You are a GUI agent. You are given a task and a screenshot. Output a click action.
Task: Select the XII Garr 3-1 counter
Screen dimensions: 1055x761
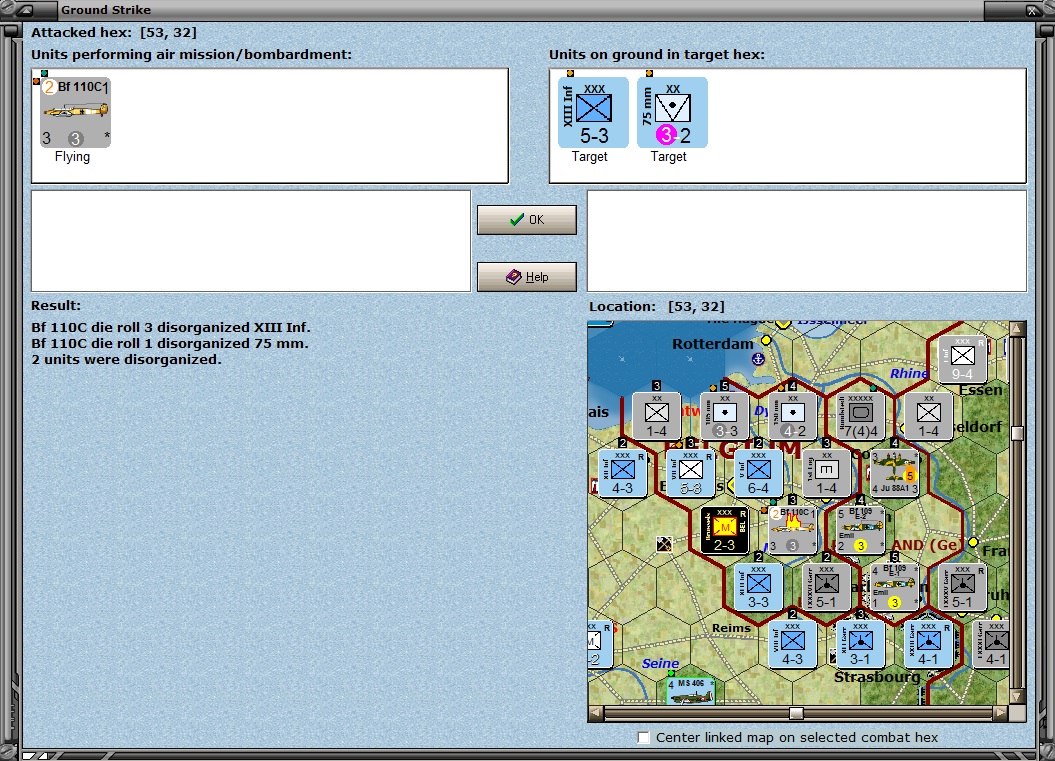(861, 645)
